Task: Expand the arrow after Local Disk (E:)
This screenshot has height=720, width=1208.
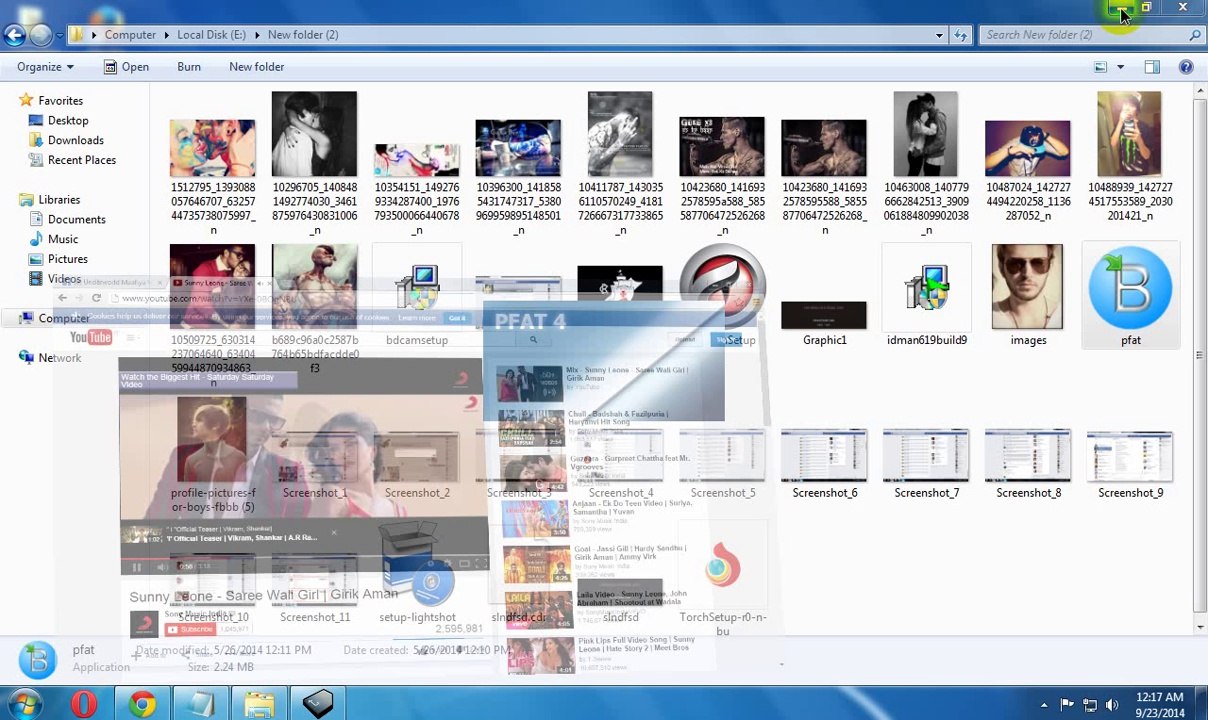Action: (x=257, y=34)
